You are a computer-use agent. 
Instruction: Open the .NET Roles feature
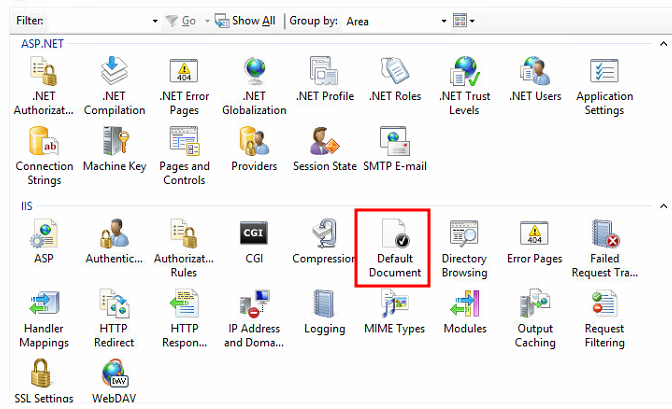[395, 80]
